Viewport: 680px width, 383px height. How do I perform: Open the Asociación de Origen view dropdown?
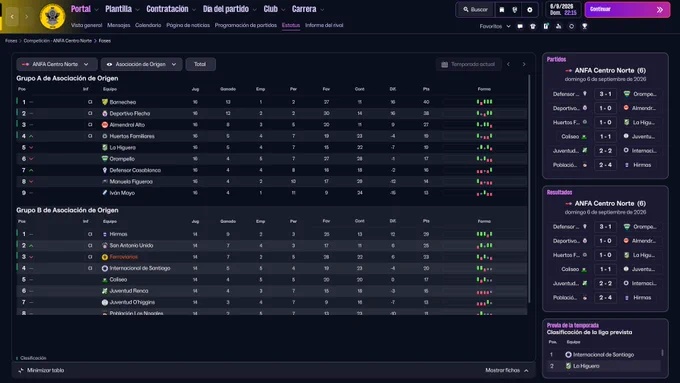point(141,64)
